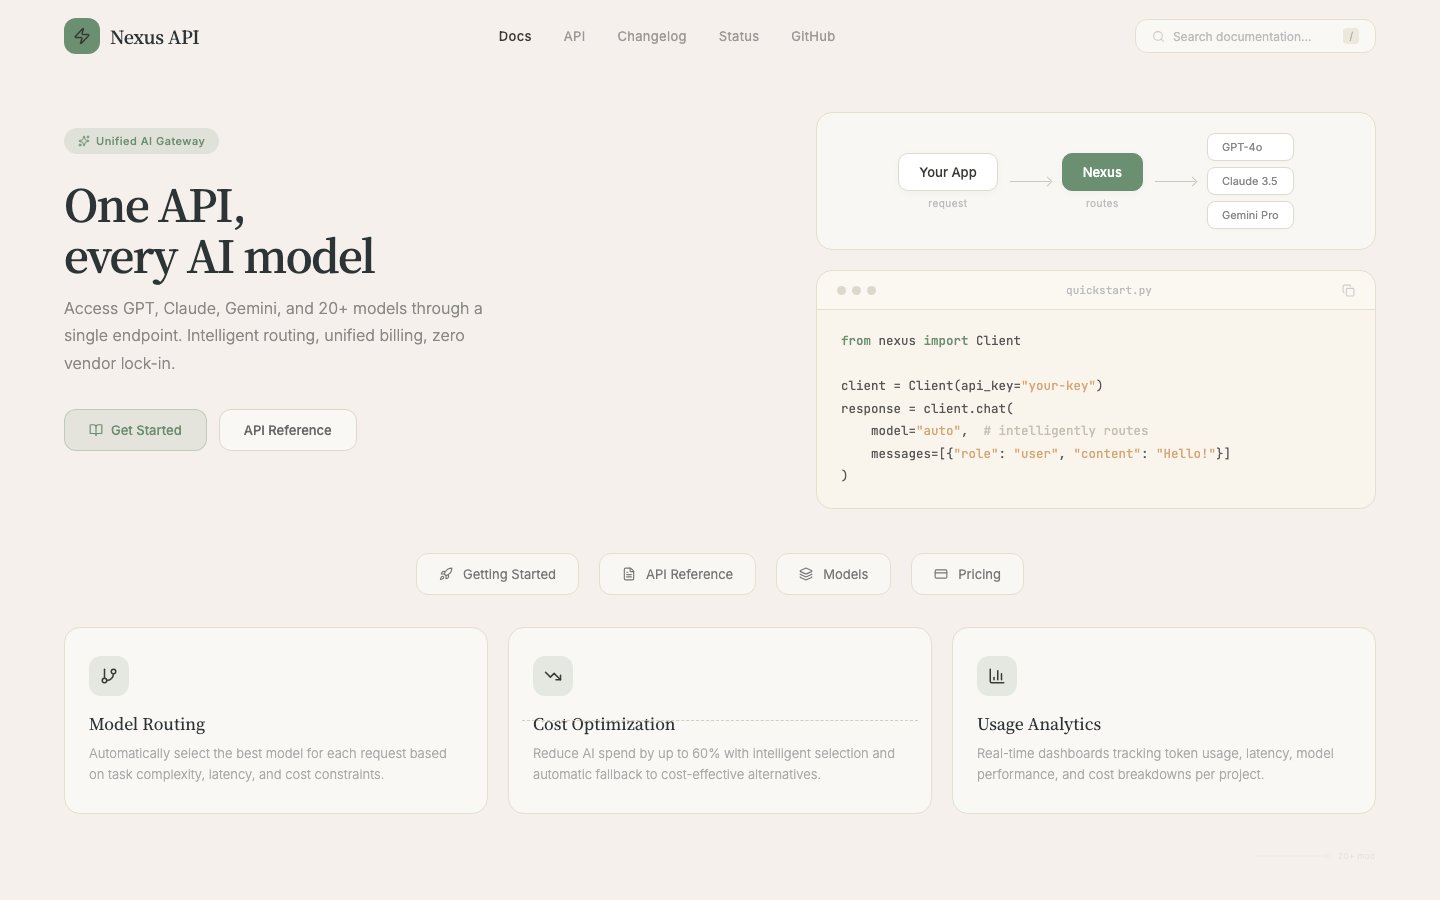Click the magnifier icon in the search box
The image size is (1440, 900).
[x=1158, y=37]
